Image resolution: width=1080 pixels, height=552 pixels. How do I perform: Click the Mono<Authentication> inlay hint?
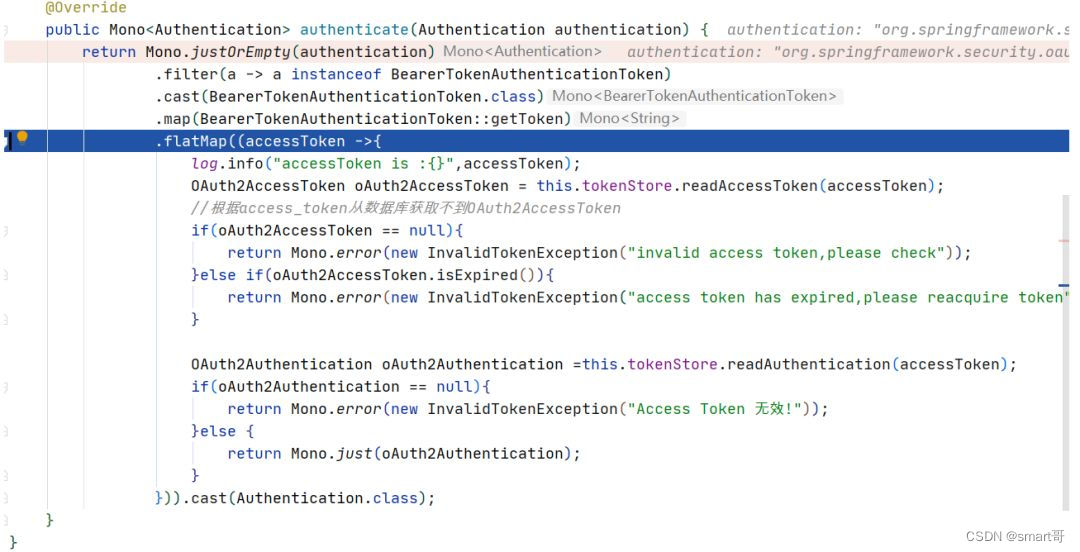522,52
